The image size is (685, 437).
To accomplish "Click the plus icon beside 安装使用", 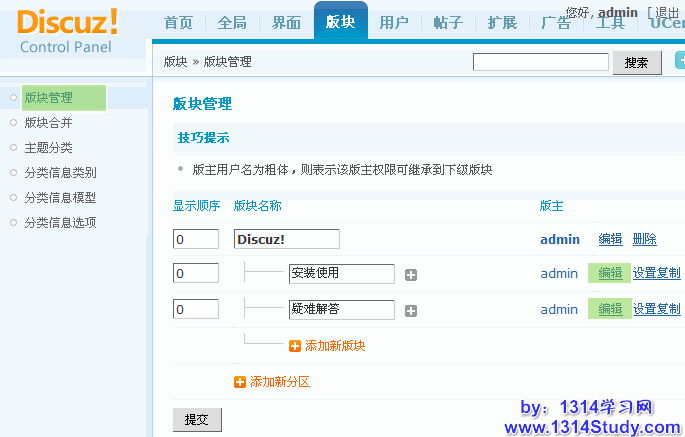I will [411, 275].
